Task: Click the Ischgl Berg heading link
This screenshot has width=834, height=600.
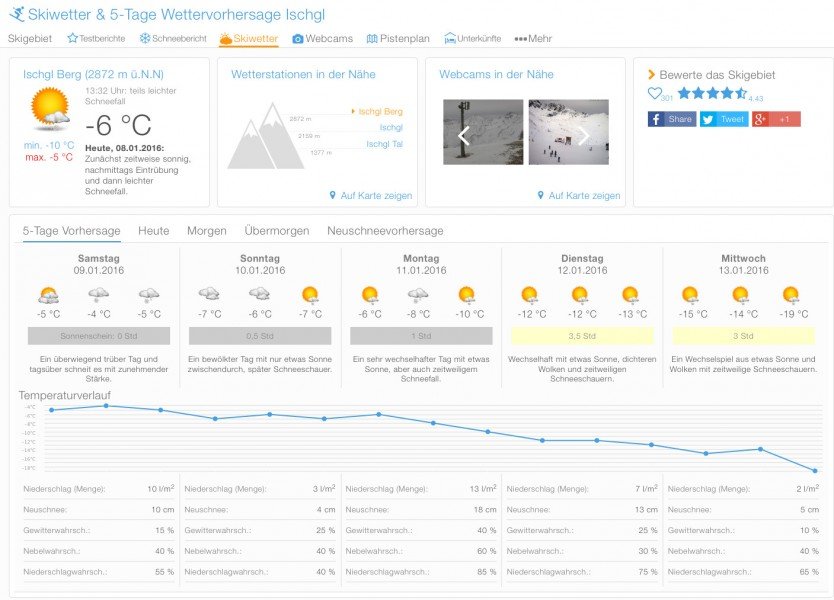Action: [93, 74]
